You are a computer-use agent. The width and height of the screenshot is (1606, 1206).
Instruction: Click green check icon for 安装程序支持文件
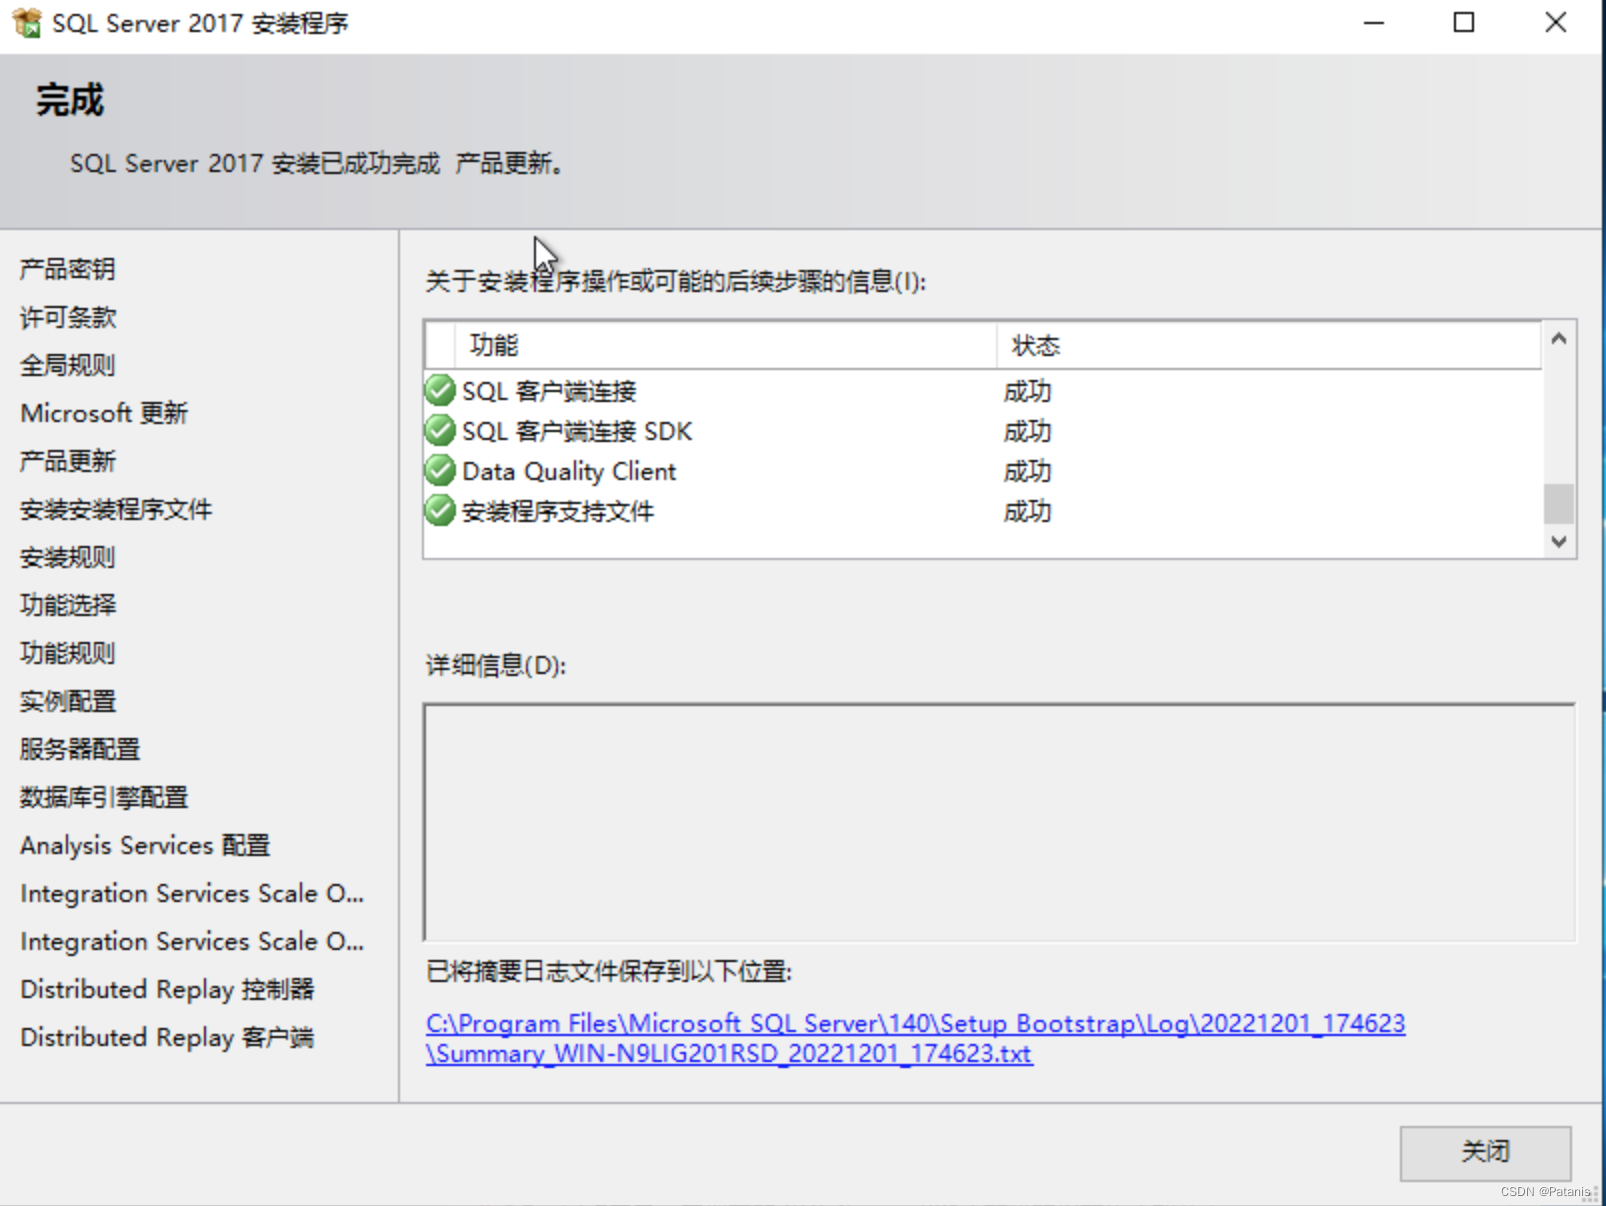440,510
